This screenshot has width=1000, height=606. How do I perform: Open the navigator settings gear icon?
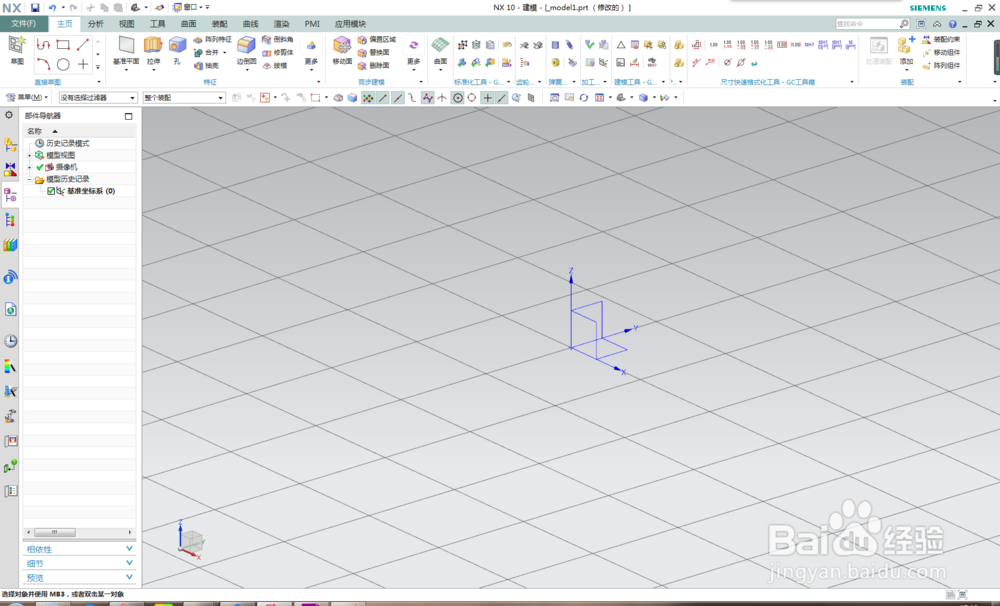pyautogui.click(x=9, y=115)
